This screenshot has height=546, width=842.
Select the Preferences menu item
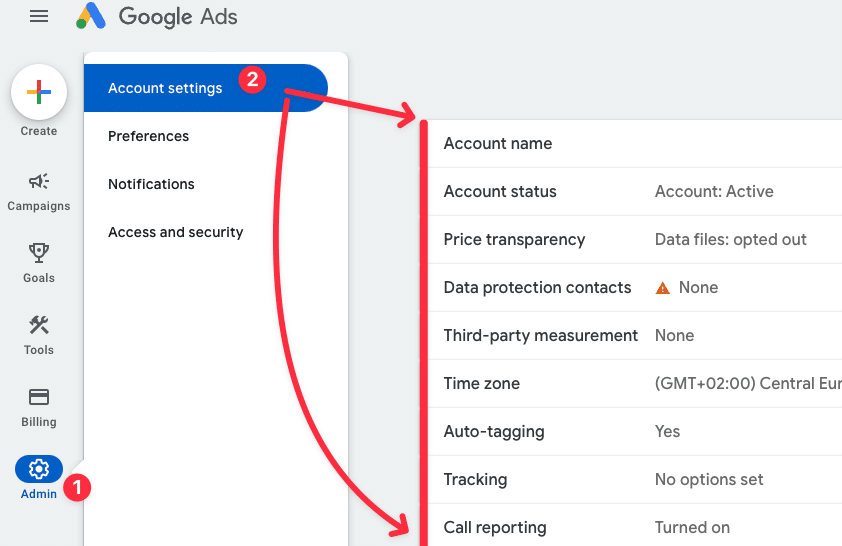pos(148,136)
